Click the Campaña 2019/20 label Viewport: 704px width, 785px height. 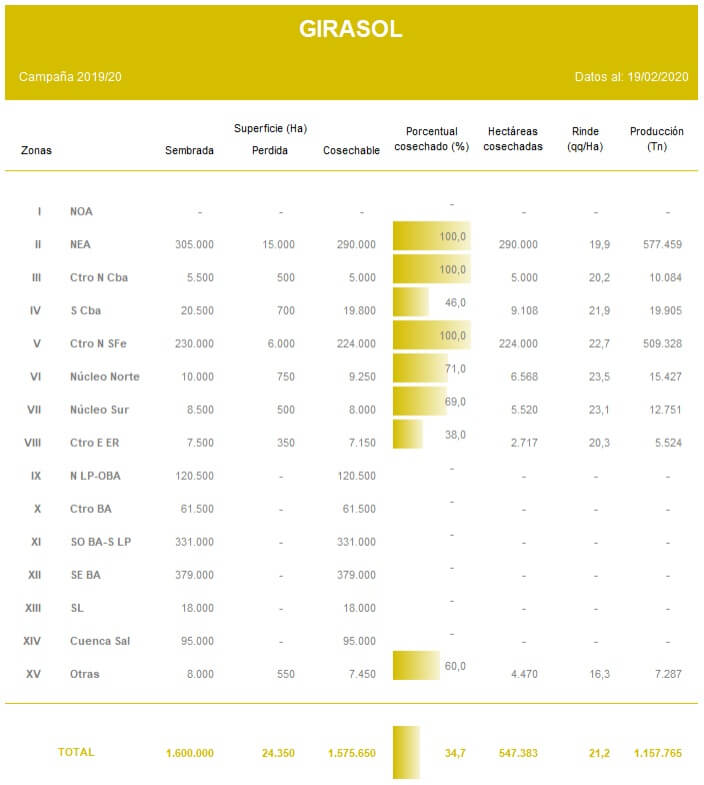click(x=70, y=77)
